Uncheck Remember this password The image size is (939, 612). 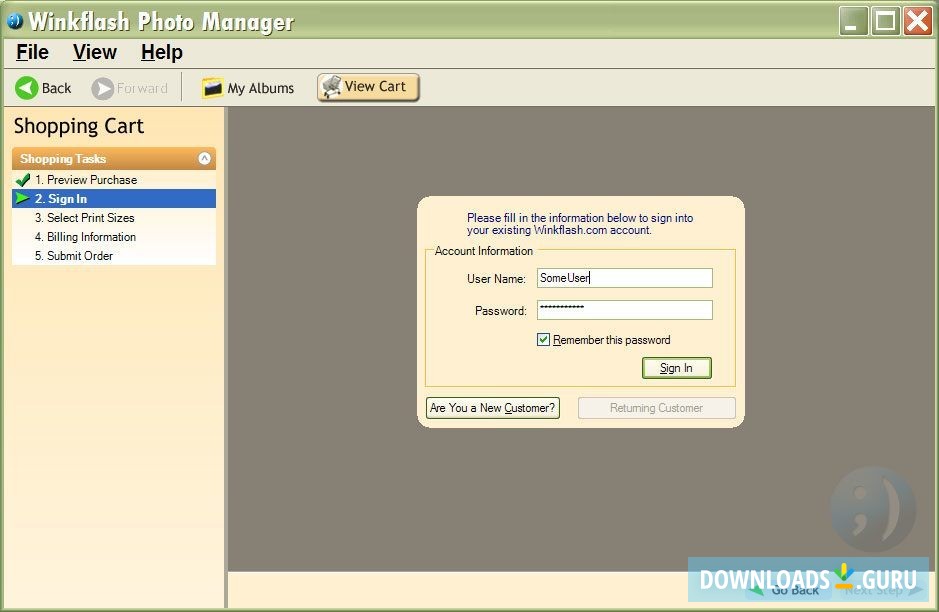[x=543, y=340]
